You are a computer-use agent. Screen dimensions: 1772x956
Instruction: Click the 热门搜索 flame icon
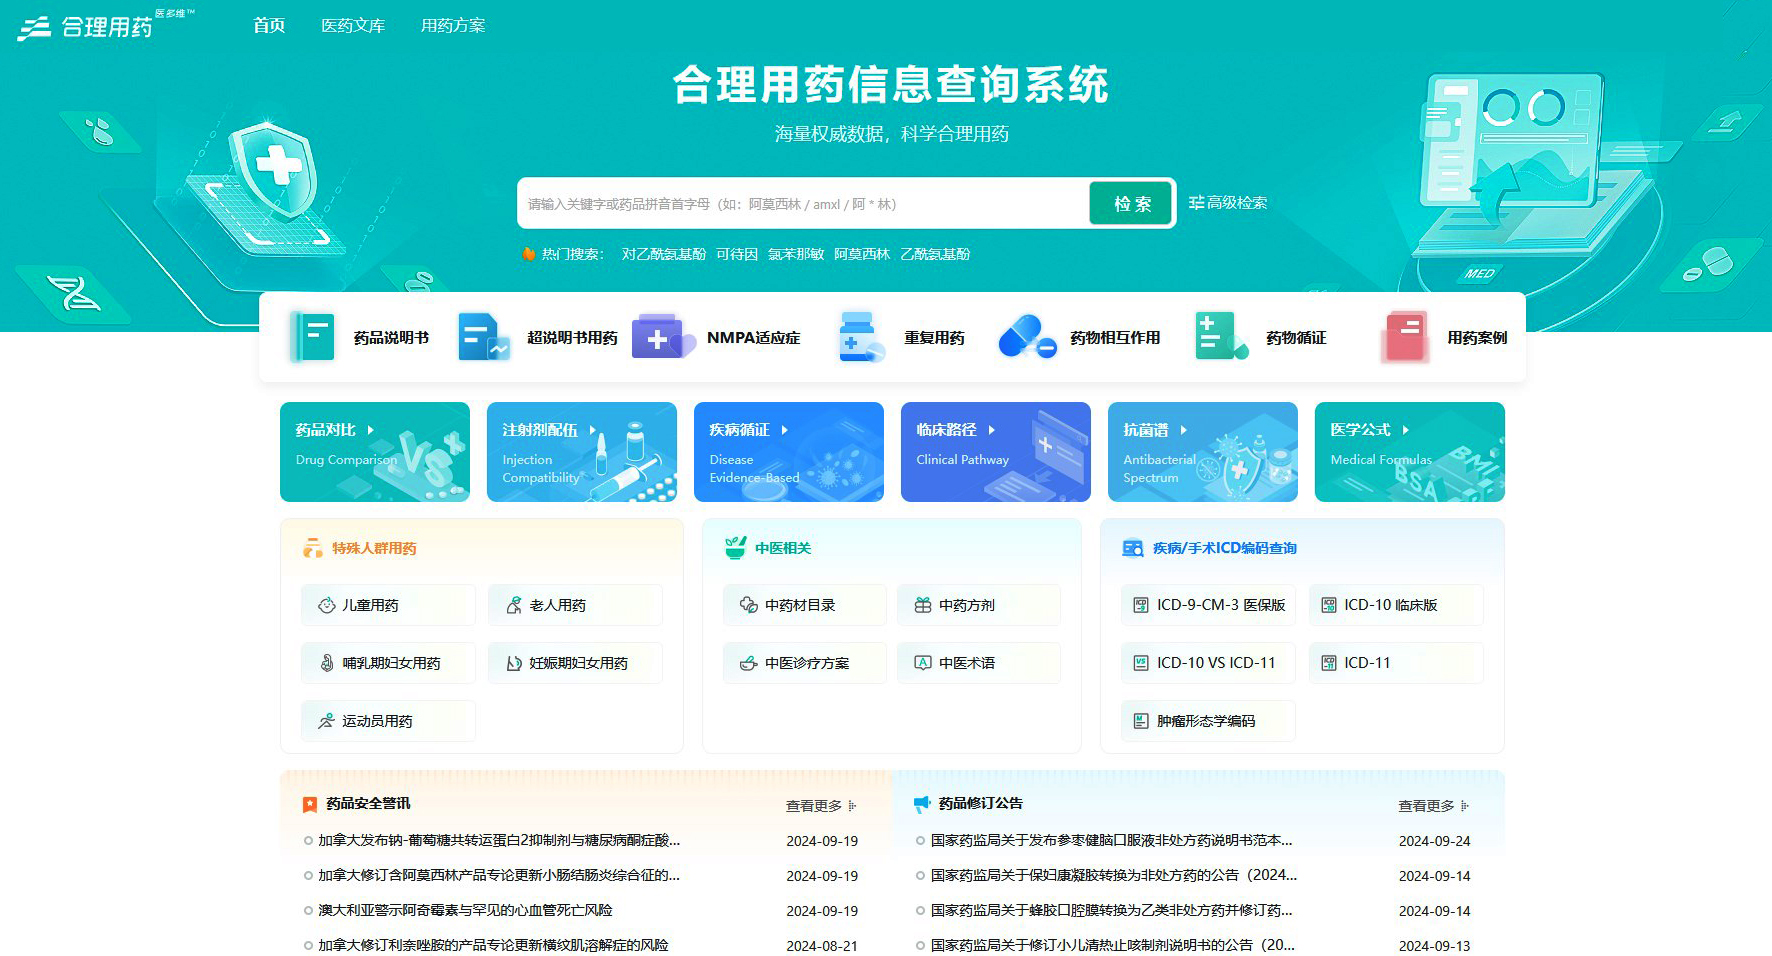[x=529, y=254]
